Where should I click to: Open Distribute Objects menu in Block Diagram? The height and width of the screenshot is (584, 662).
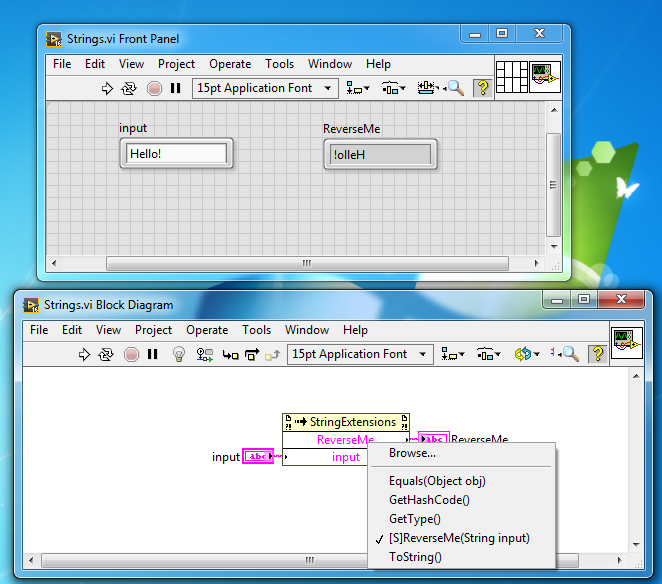click(x=488, y=354)
